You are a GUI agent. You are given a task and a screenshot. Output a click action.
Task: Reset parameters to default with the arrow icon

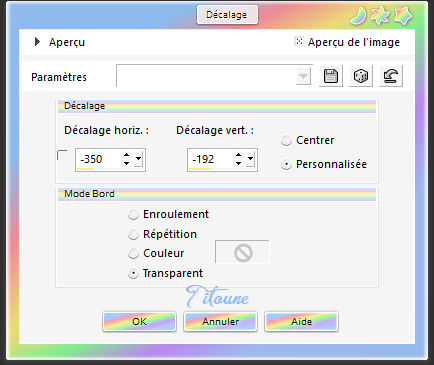[x=391, y=76]
